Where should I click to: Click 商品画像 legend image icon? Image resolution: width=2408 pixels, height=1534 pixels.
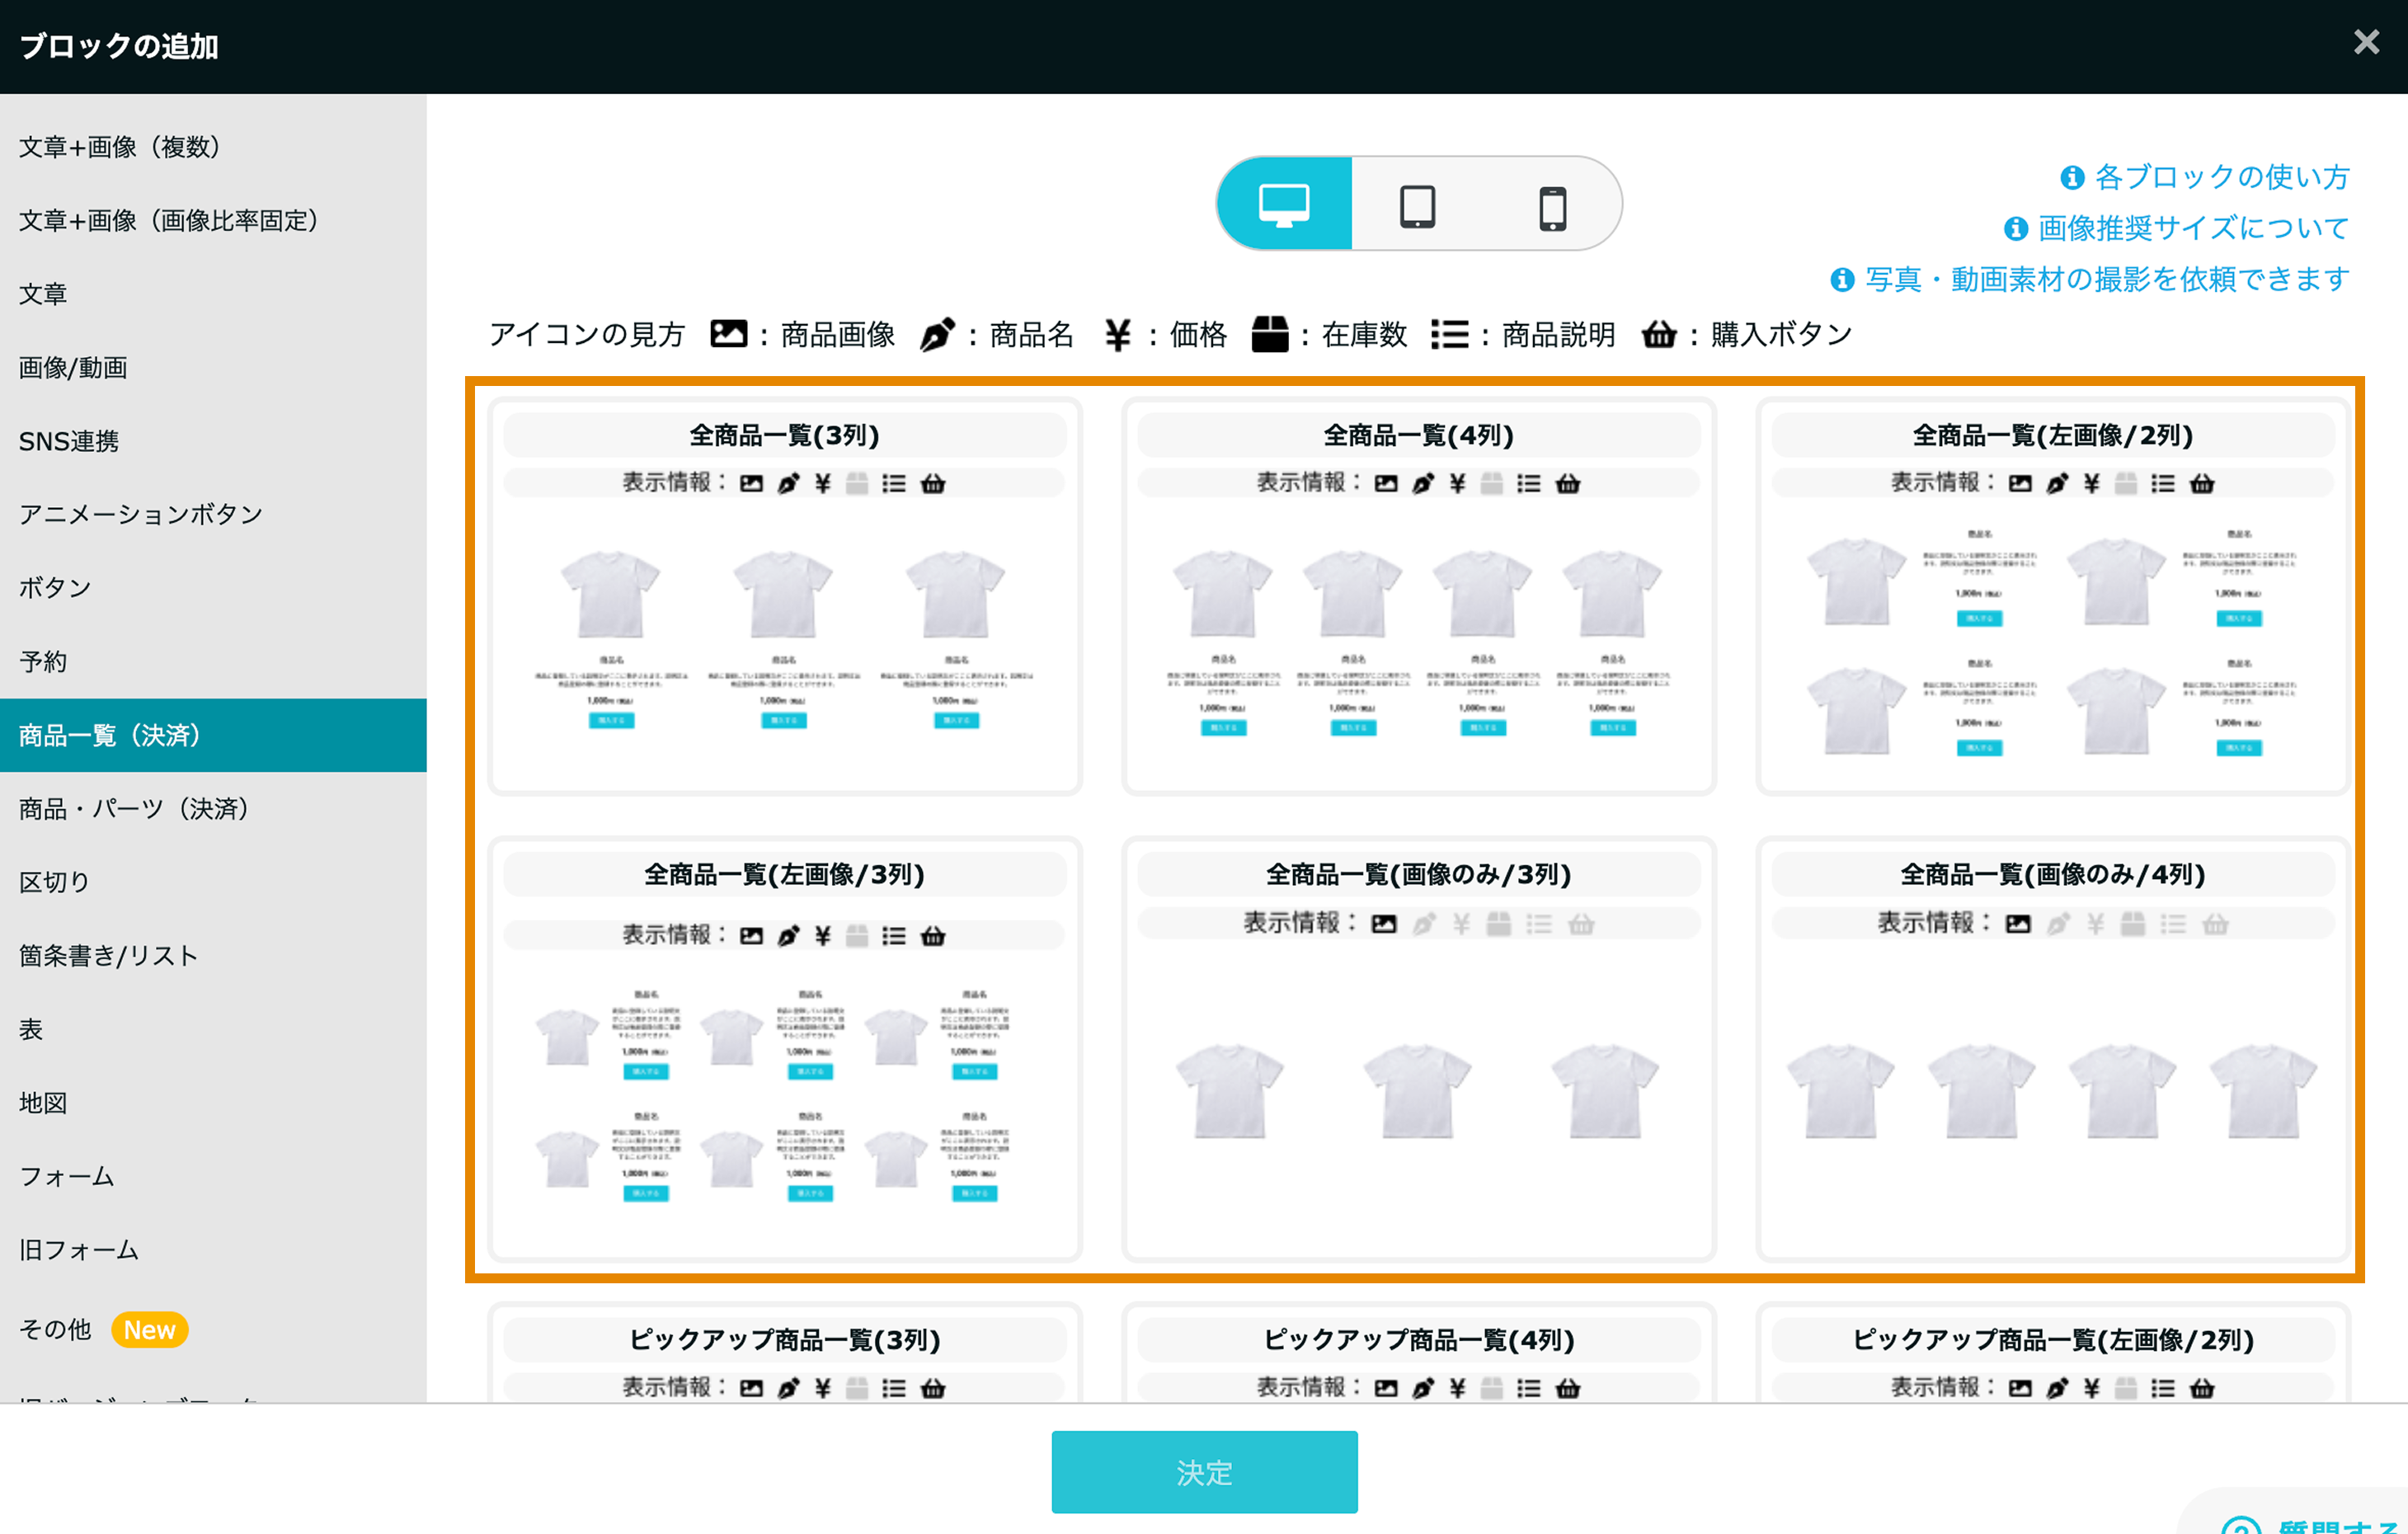[728, 334]
